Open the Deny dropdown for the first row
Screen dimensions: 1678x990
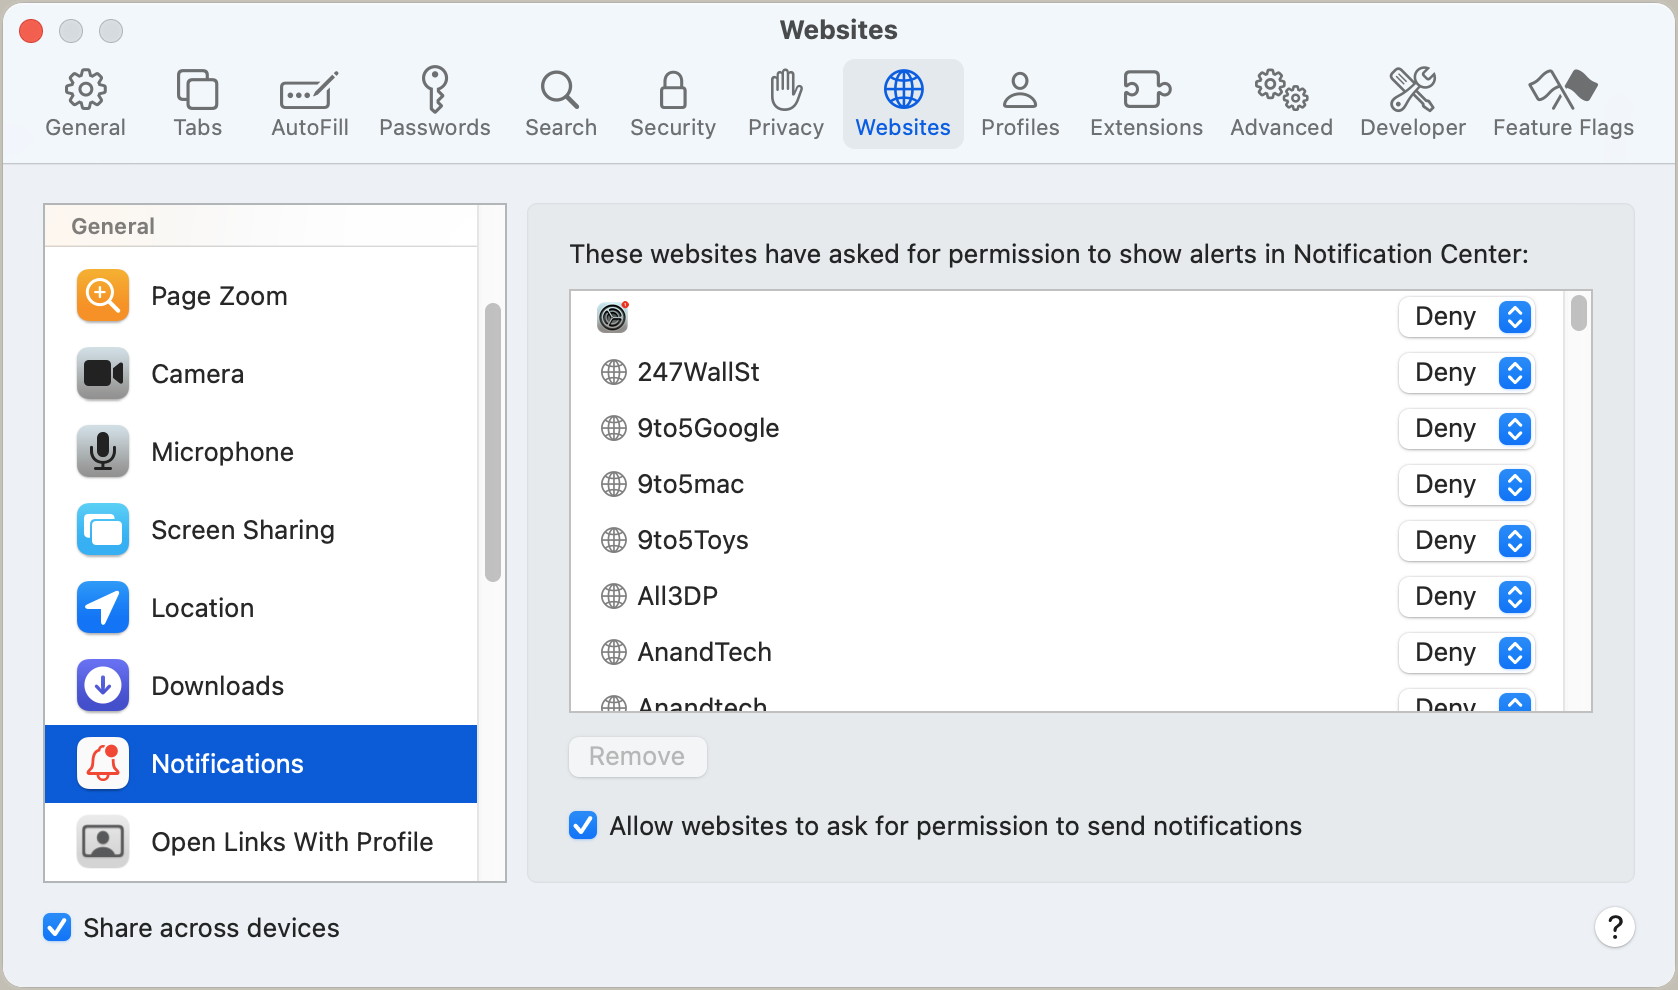click(x=1466, y=317)
